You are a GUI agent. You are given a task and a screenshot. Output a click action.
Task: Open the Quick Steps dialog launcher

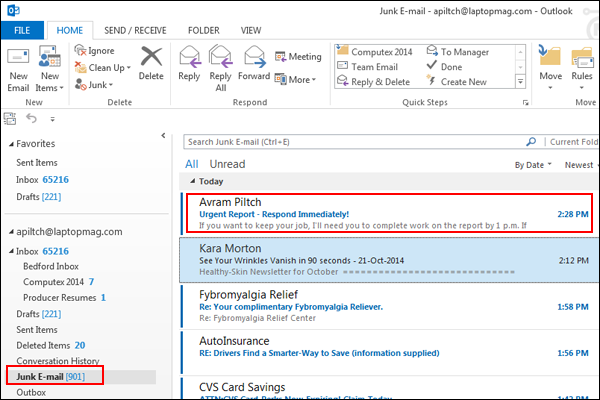[526, 103]
